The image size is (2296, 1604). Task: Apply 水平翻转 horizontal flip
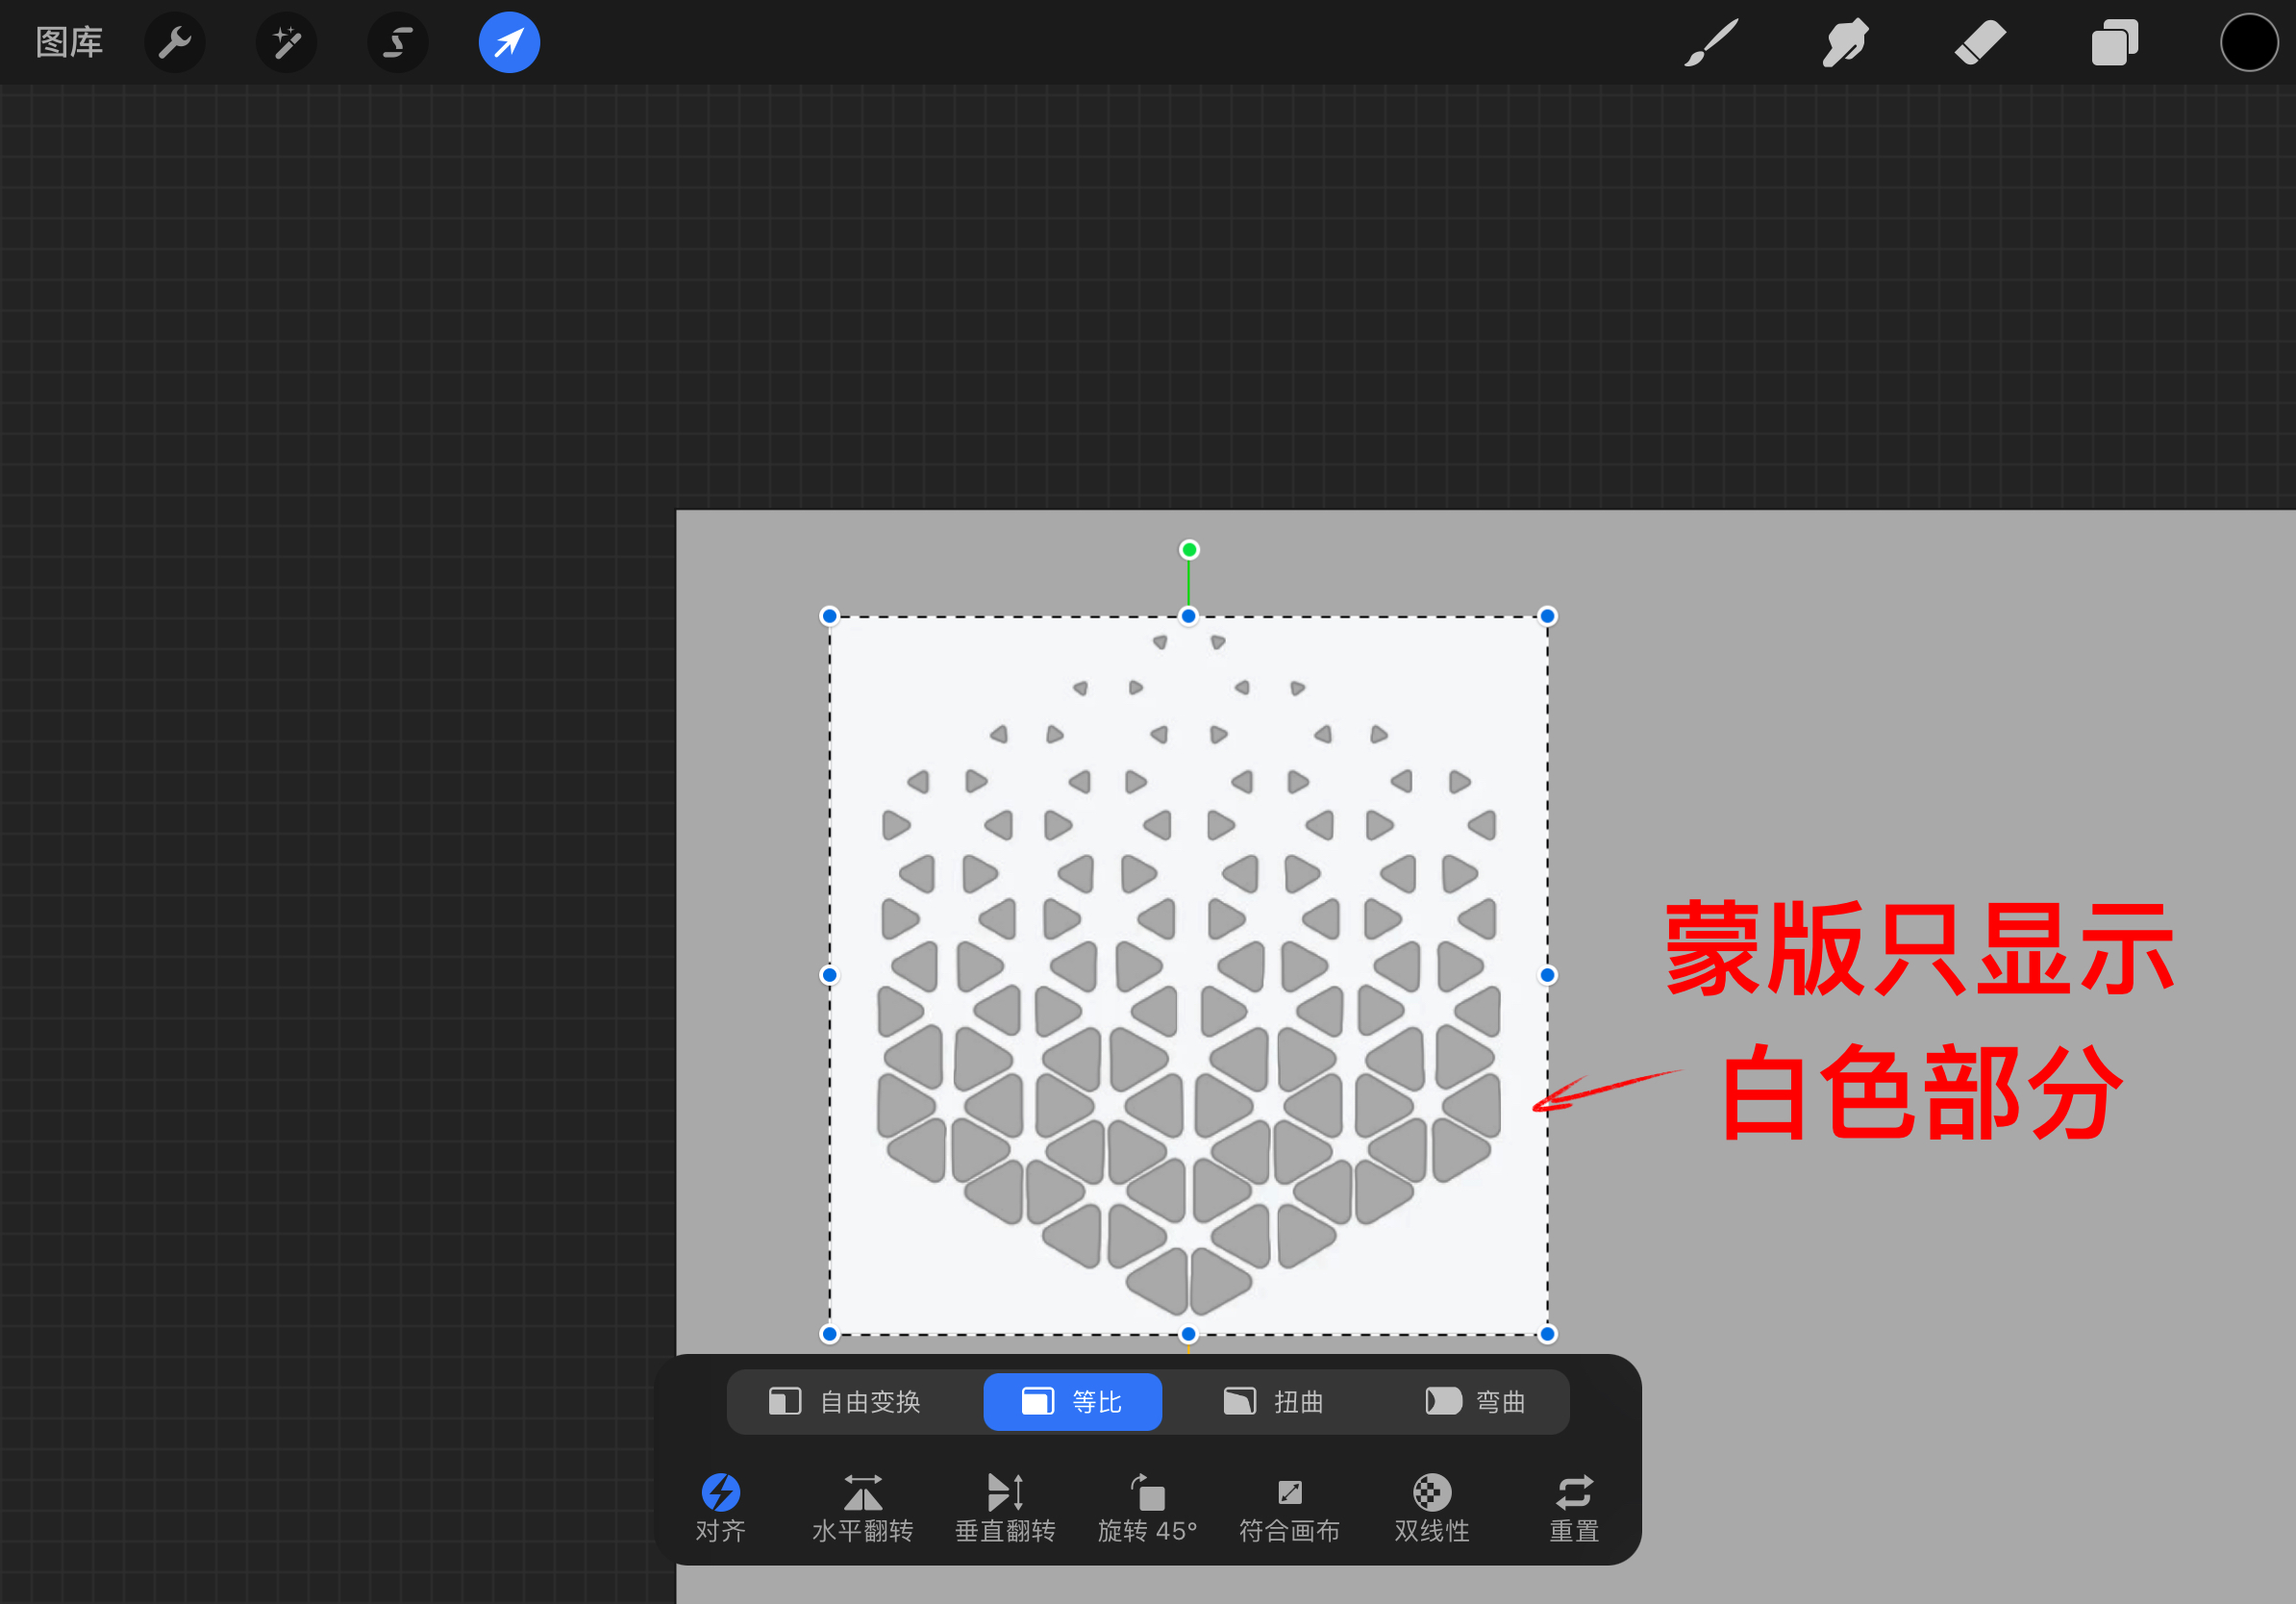click(862, 1506)
